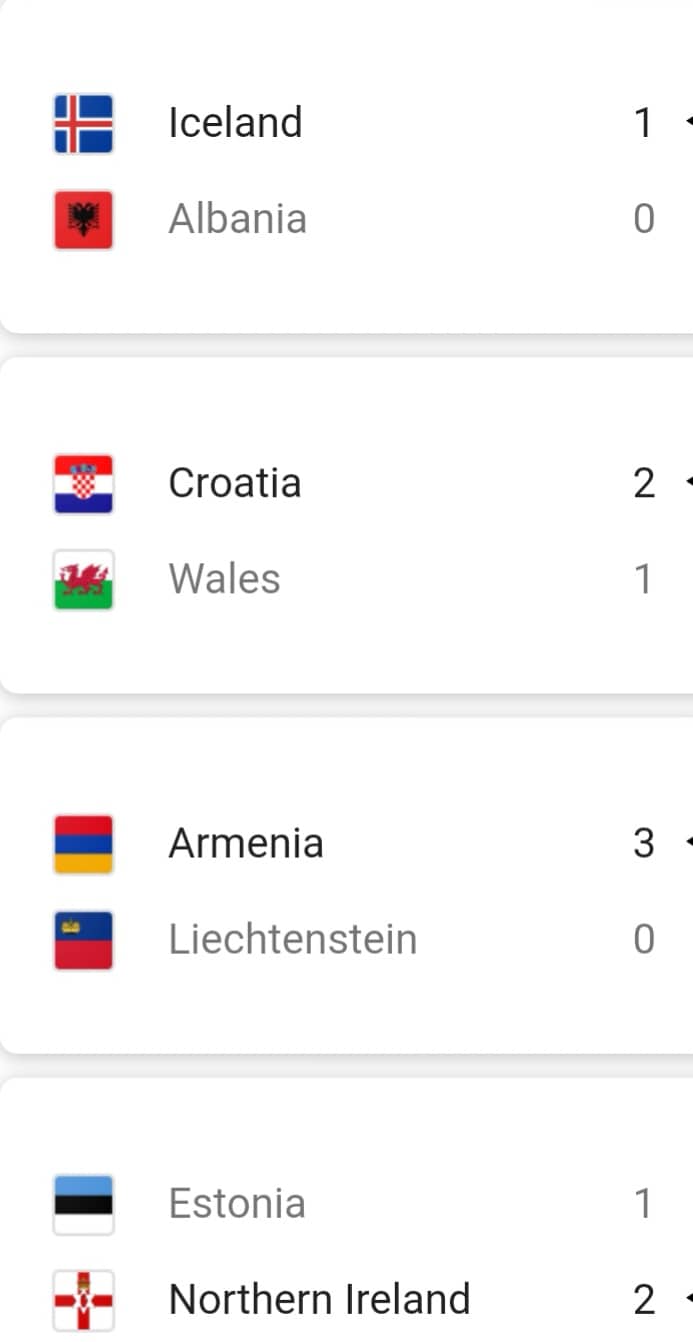Tap the Northern Ireland flag icon

(83, 1299)
